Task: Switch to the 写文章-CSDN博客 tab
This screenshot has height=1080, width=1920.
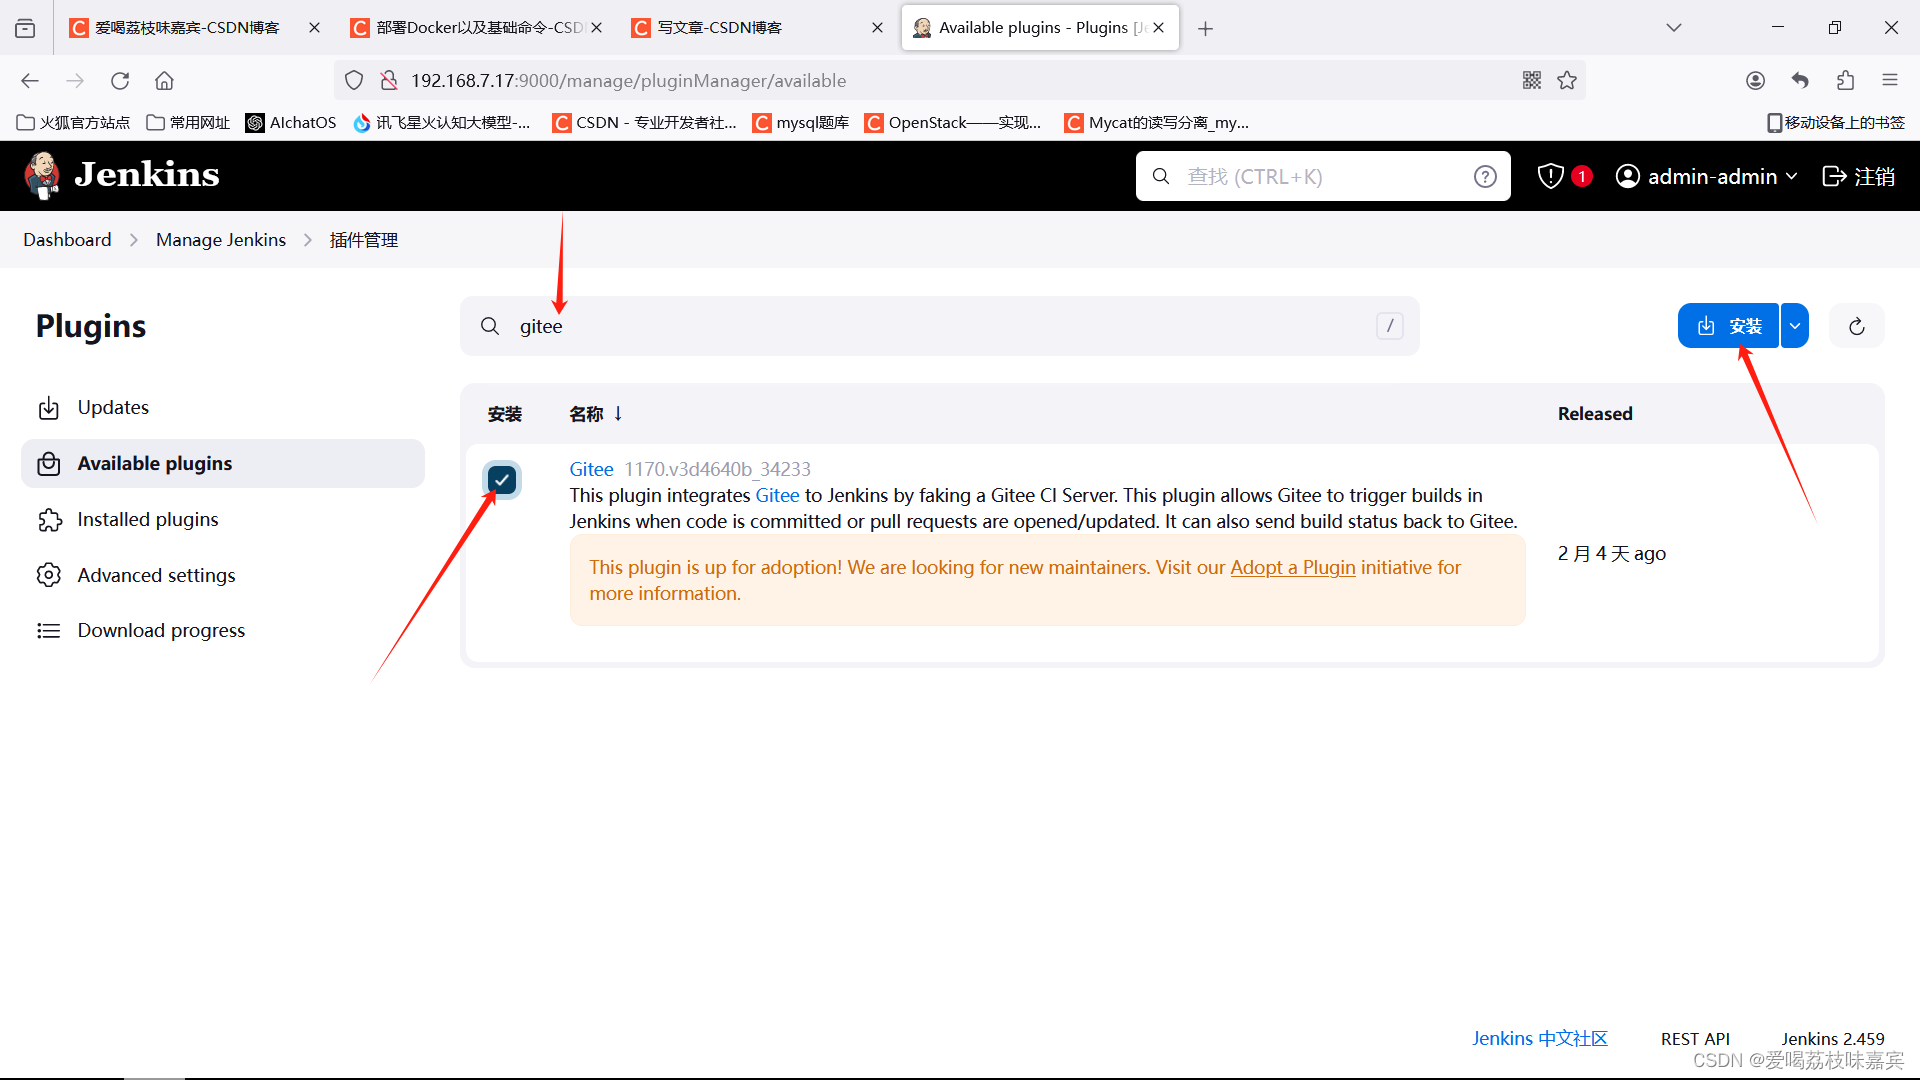Action: (x=757, y=28)
